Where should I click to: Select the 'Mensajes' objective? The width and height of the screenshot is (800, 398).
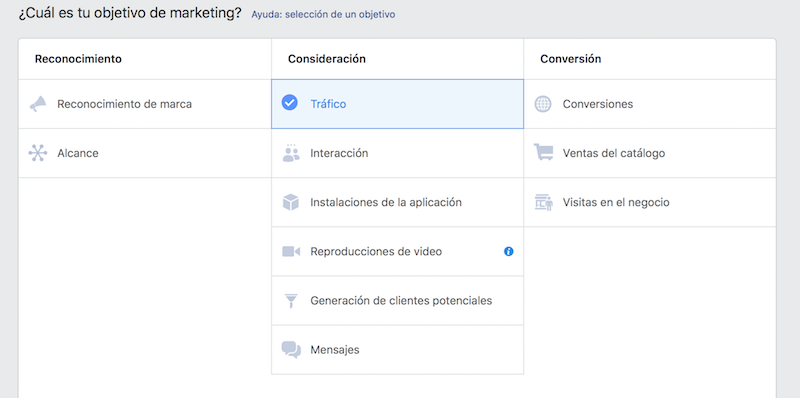[335, 350]
